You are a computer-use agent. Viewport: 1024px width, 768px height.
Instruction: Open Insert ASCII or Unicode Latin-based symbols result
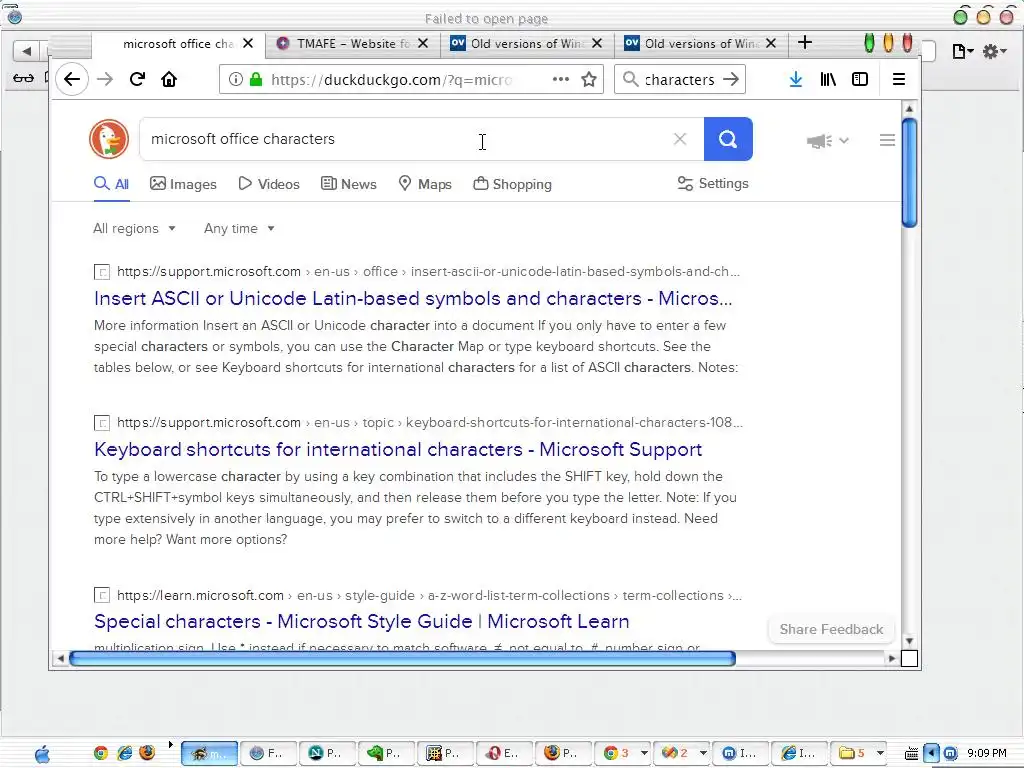coord(413,298)
